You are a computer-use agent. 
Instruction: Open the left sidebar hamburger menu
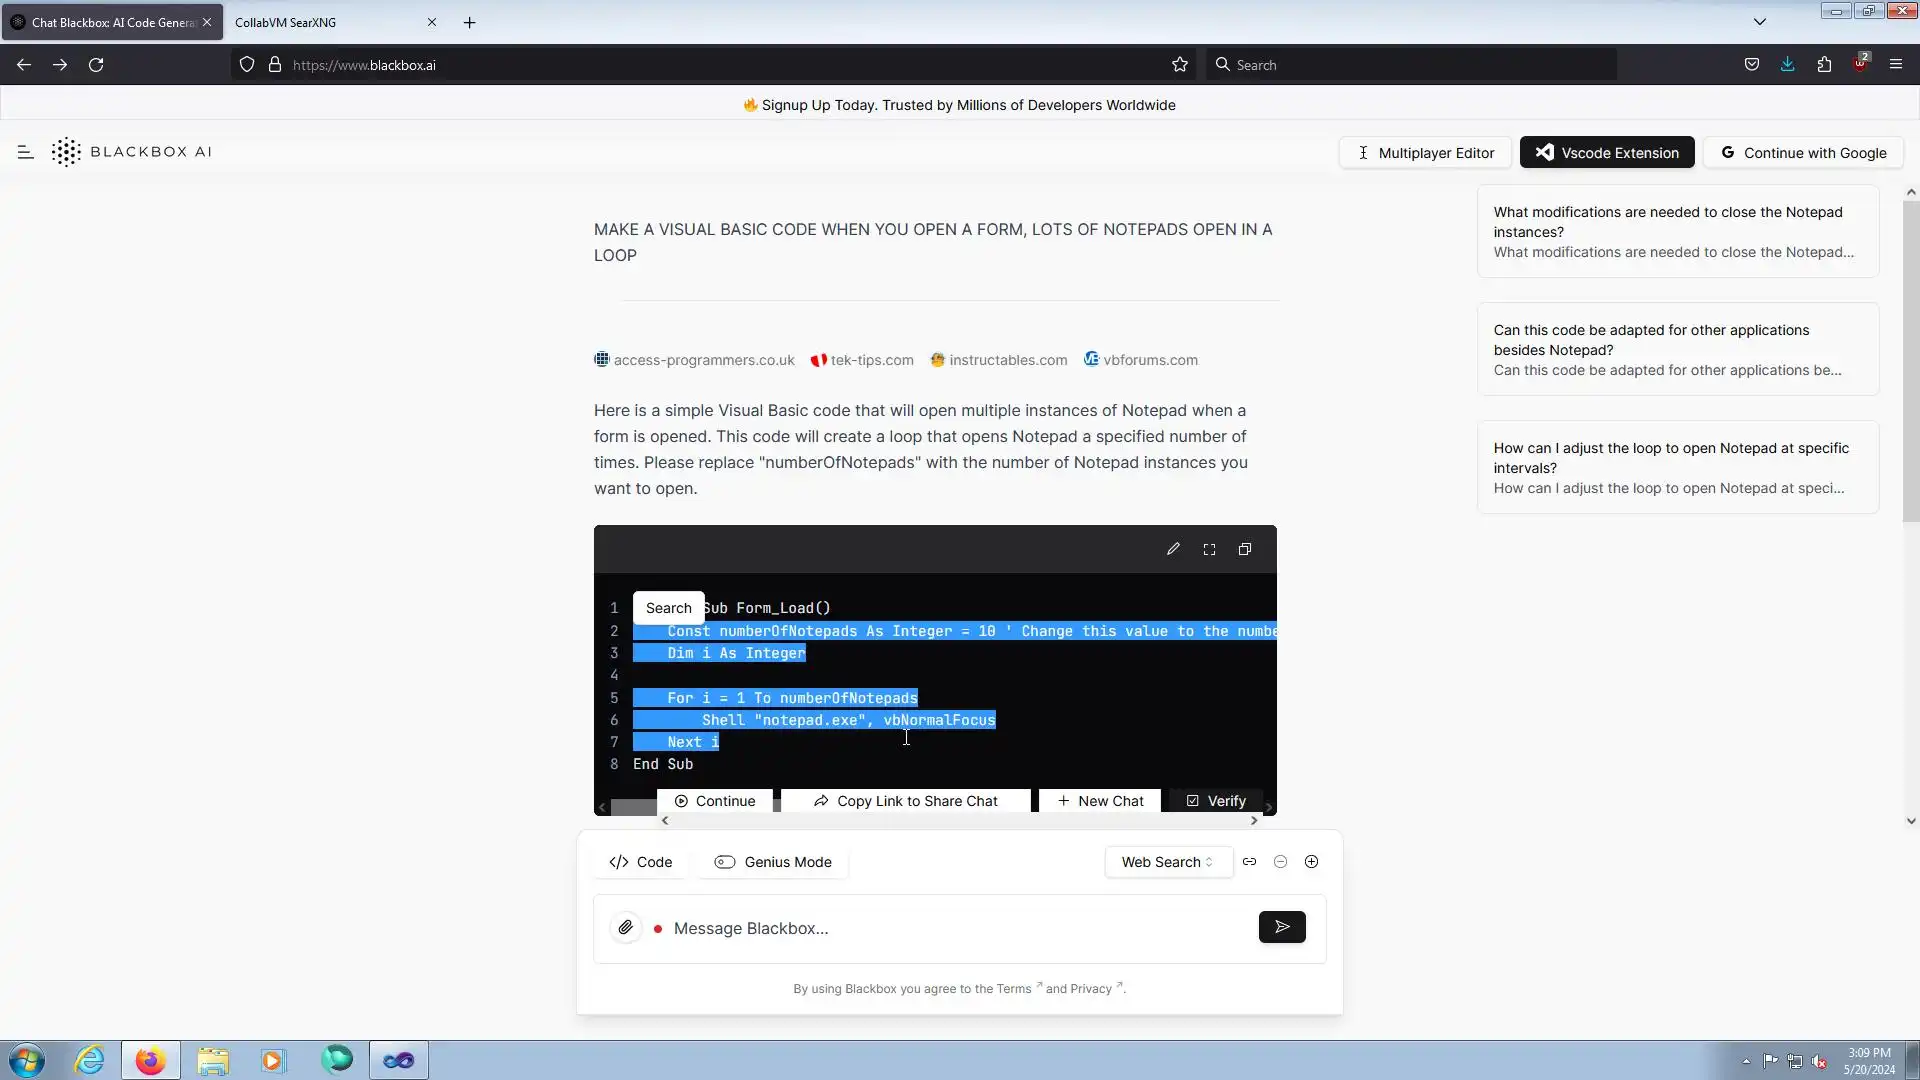point(26,152)
